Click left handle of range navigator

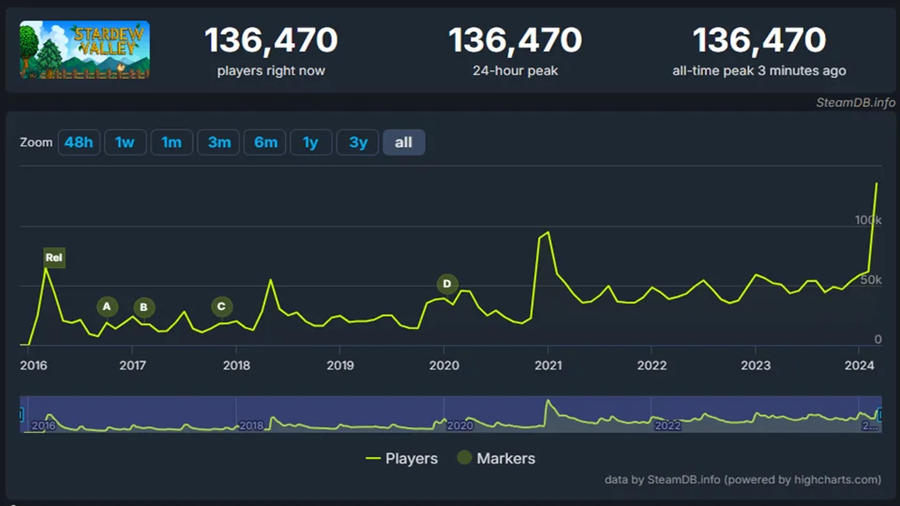21,414
